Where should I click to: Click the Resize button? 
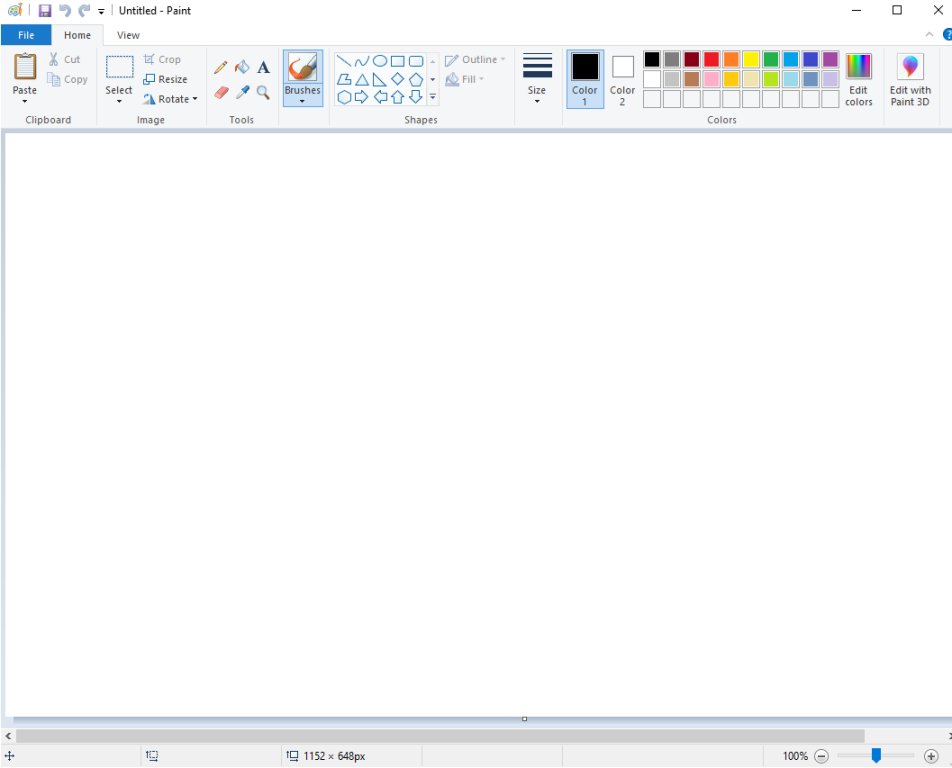[165, 80]
